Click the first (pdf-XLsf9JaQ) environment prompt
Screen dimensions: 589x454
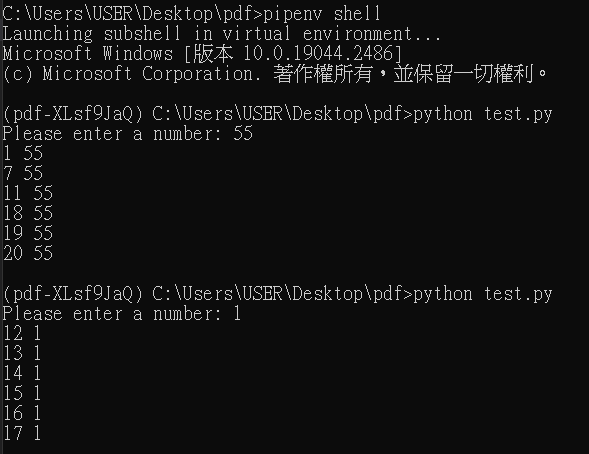73,114
